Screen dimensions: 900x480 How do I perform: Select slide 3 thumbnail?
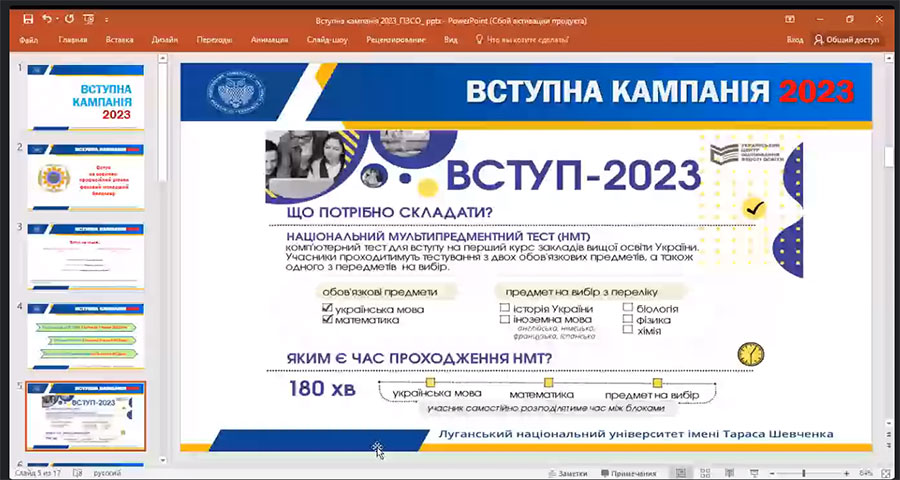click(86, 257)
